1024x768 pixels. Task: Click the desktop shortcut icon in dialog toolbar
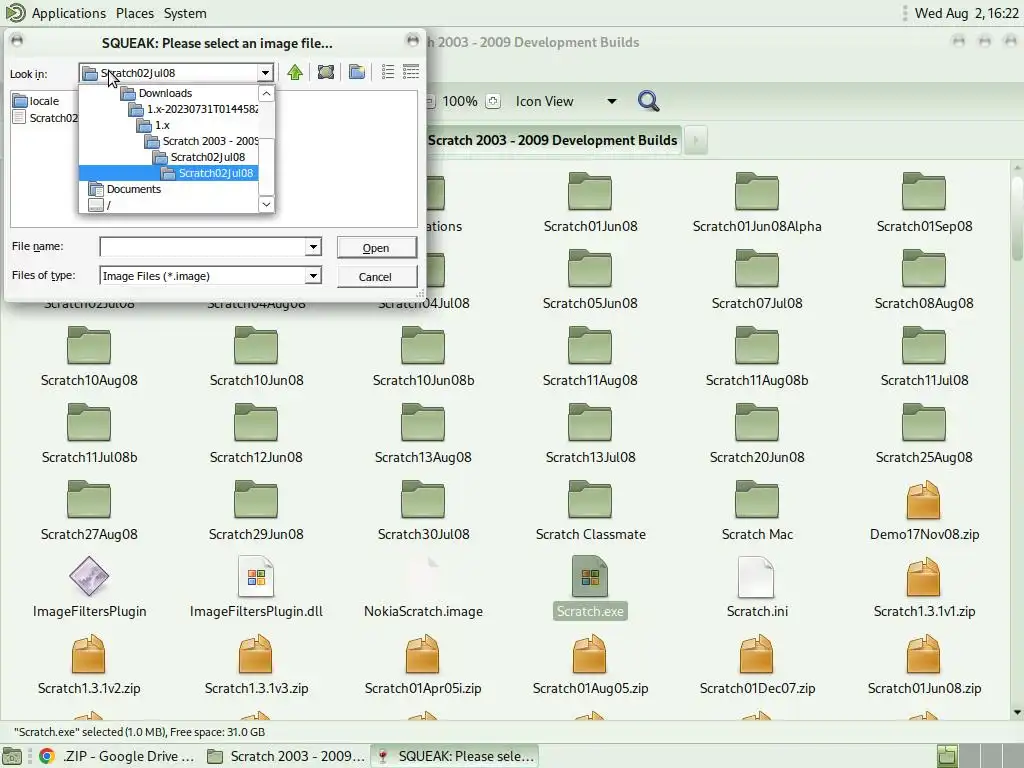click(x=326, y=72)
